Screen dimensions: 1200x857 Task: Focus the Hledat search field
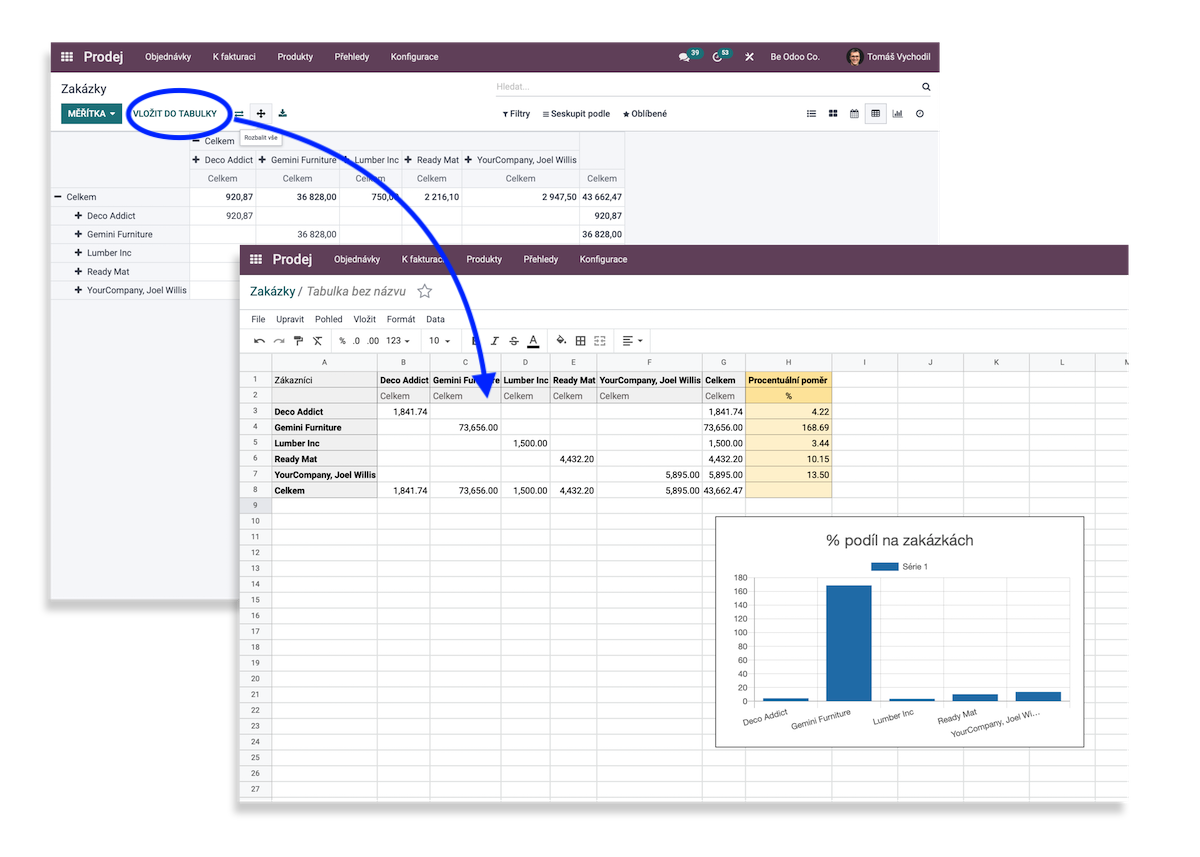[x=707, y=87]
